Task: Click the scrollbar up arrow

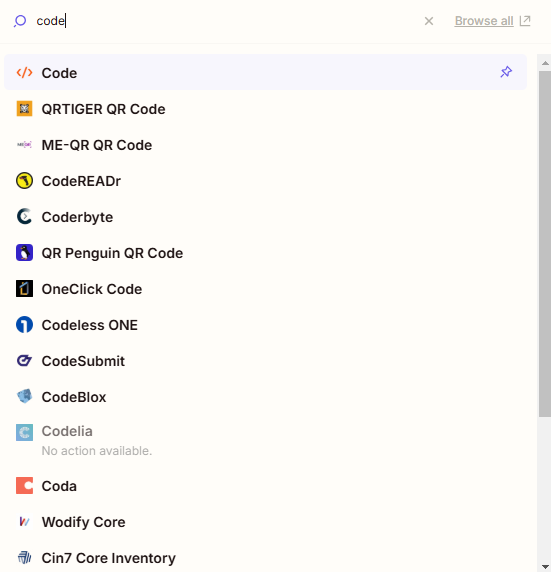Action: point(545,63)
